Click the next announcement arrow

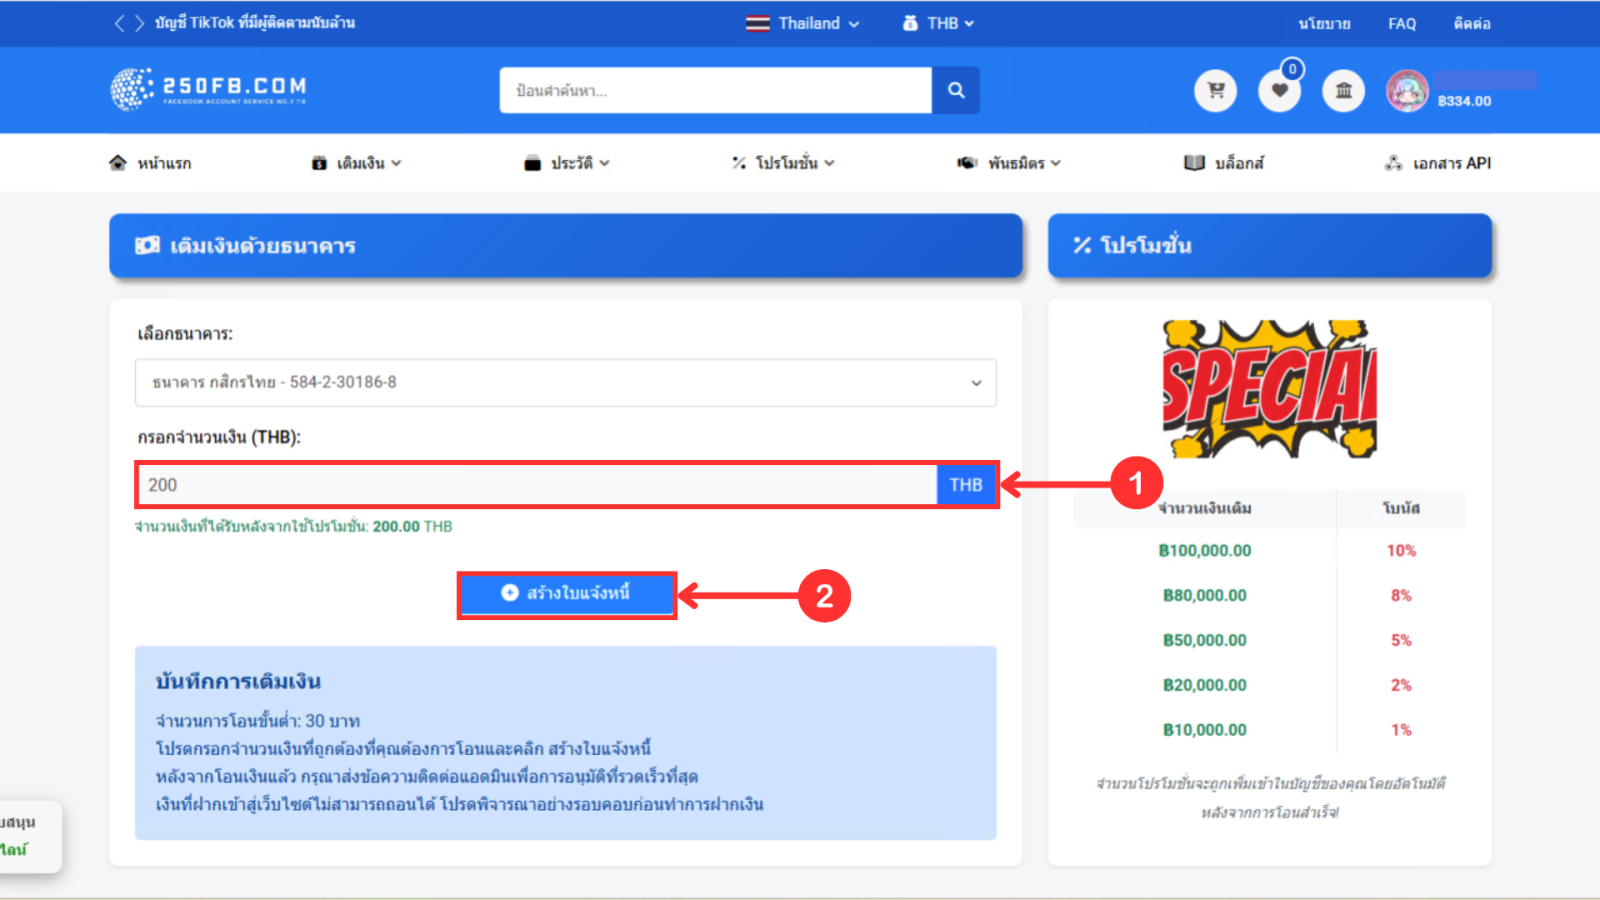139,23
